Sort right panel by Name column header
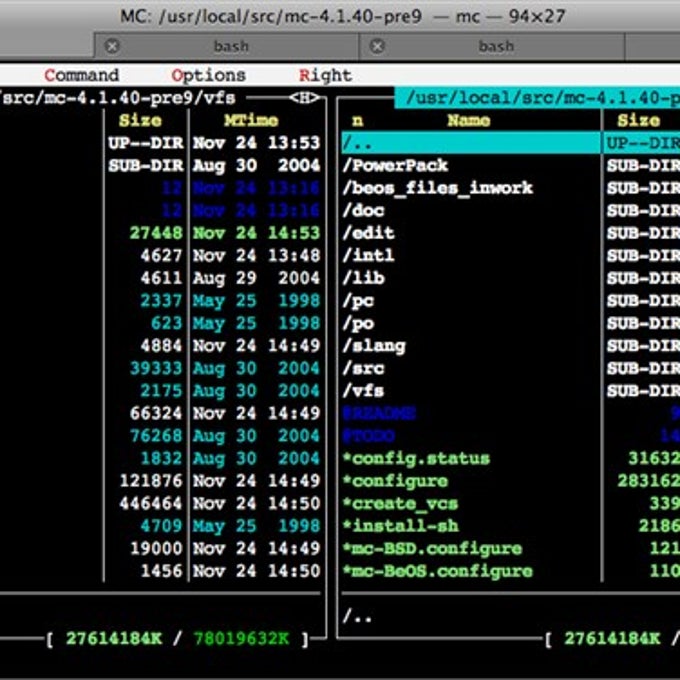Image resolution: width=680 pixels, height=680 pixels. (468, 120)
